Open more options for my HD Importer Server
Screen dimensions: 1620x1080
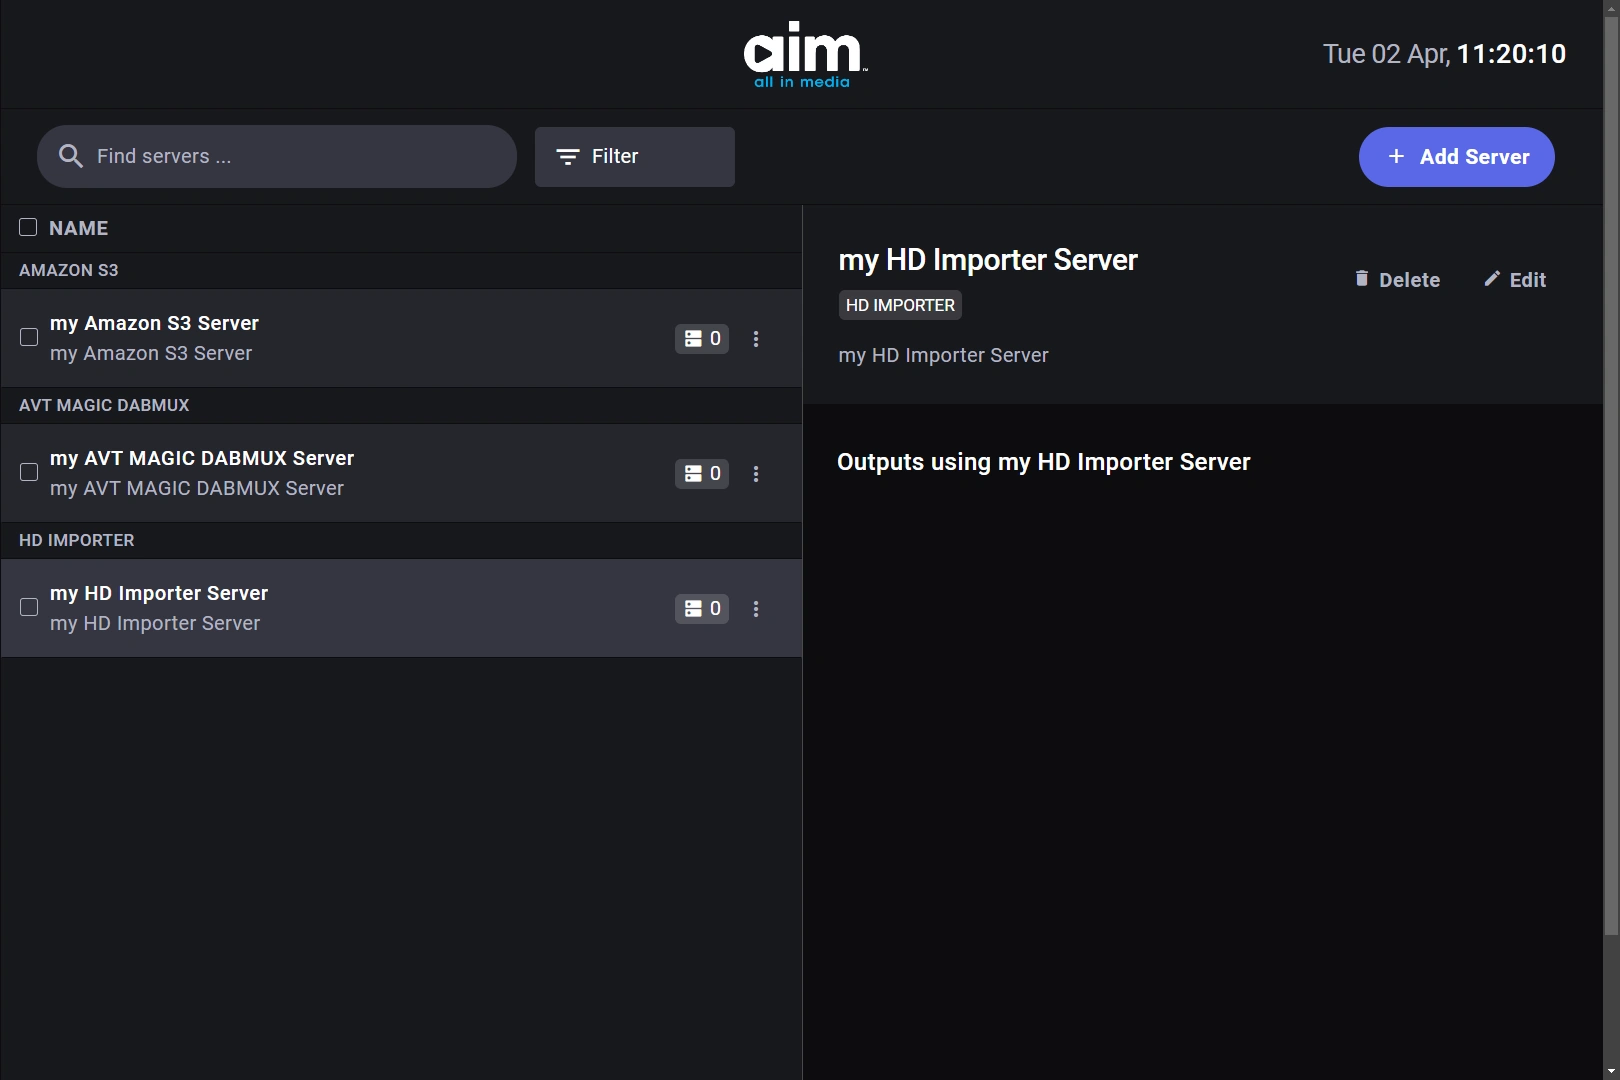(756, 609)
